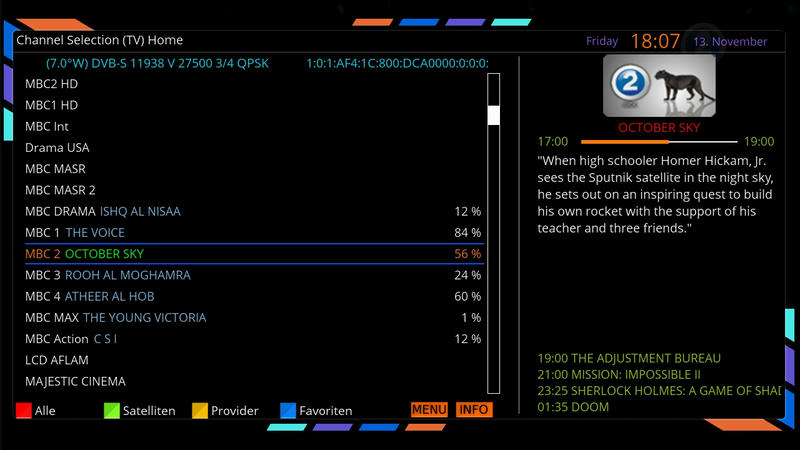The height and width of the screenshot is (450, 800).
Task: Click the 21:00 MISSION: IMPOSSIBLE II entry
Action: click(619, 374)
